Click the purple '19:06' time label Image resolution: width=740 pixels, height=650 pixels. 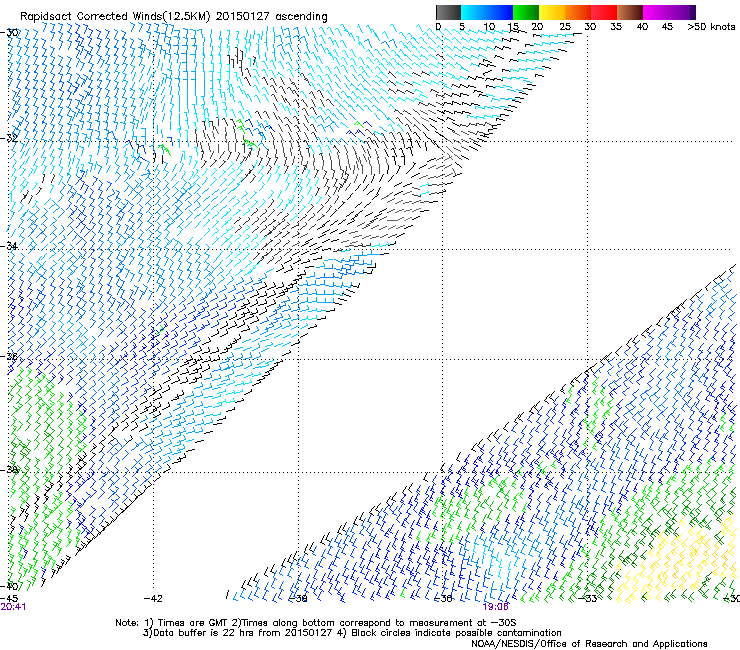click(x=496, y=607)
